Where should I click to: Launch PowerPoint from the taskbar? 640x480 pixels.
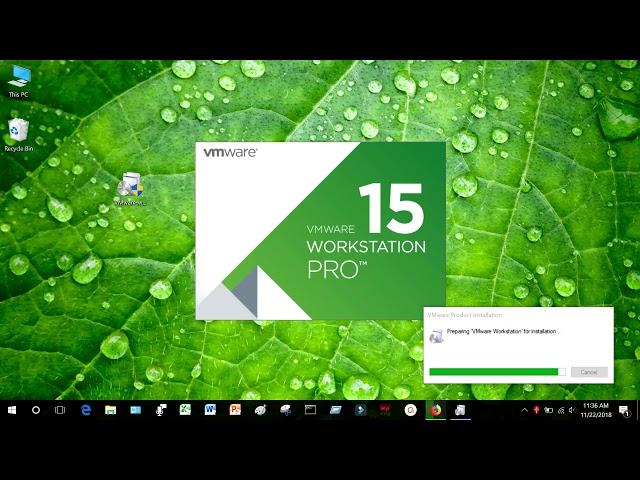click(235, 410)
